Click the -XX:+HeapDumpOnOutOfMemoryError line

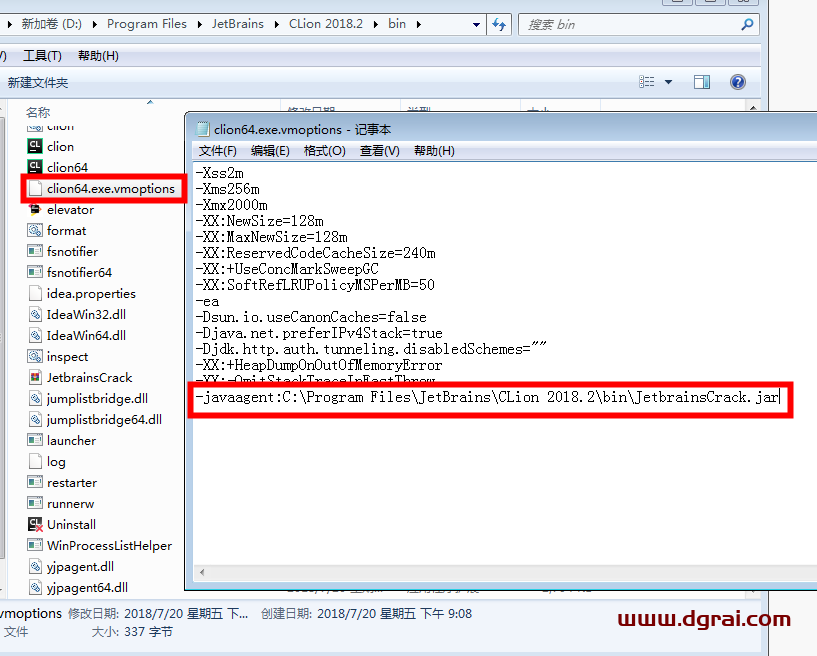(x=319, y=365)
